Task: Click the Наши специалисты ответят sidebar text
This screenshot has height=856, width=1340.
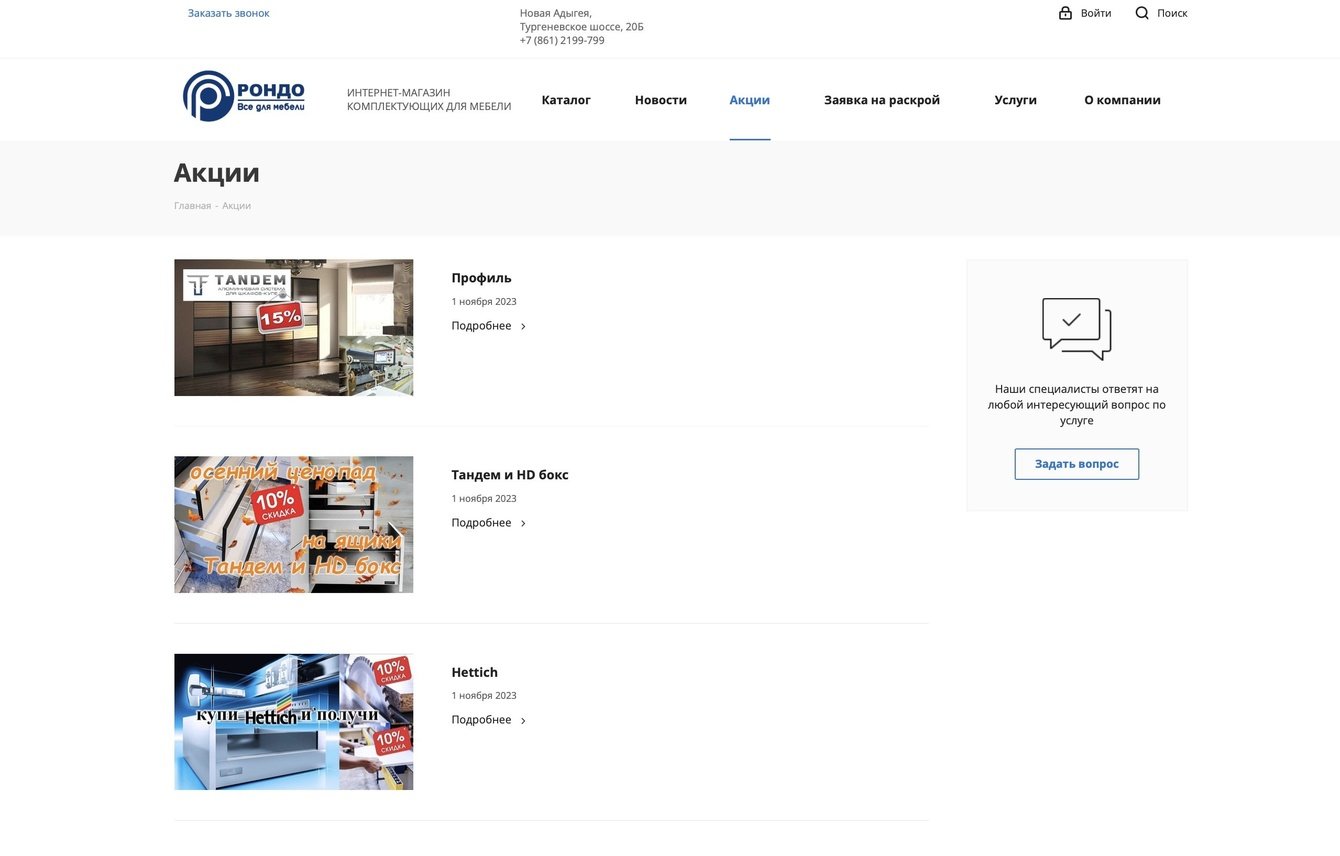Action: pos(1077,405)
